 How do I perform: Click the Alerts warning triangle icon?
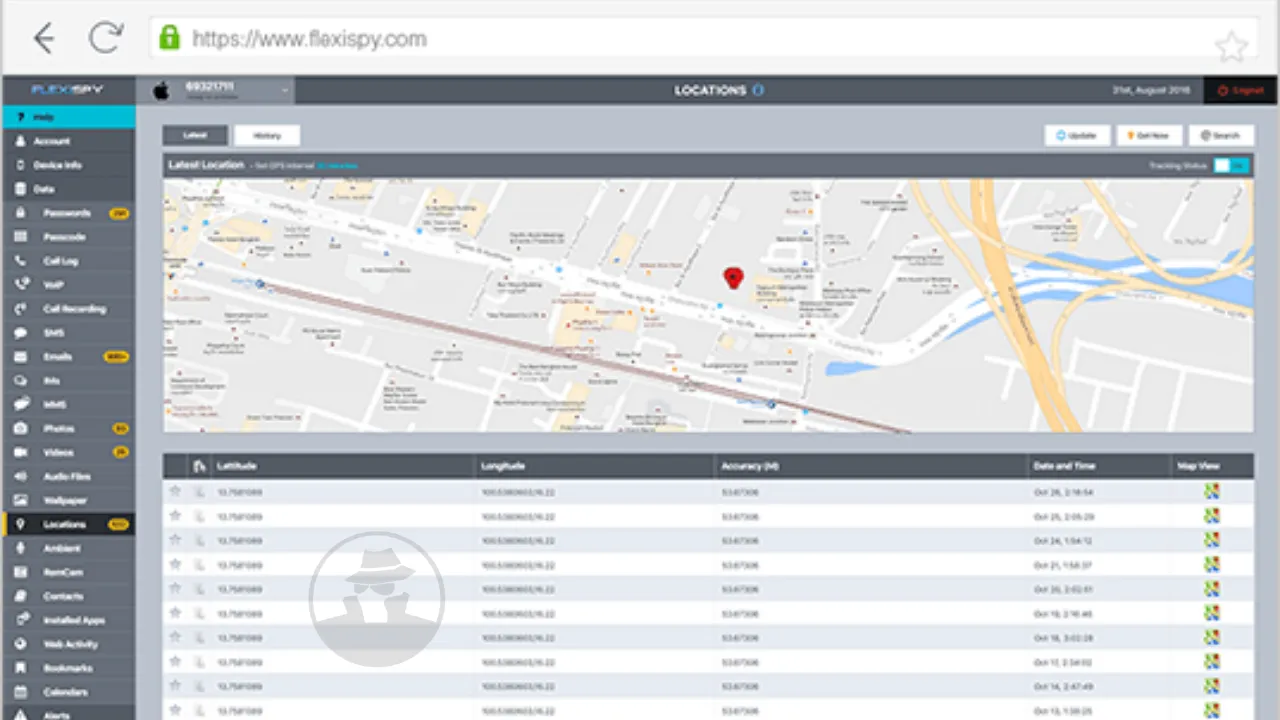click(x=21, y=714)
